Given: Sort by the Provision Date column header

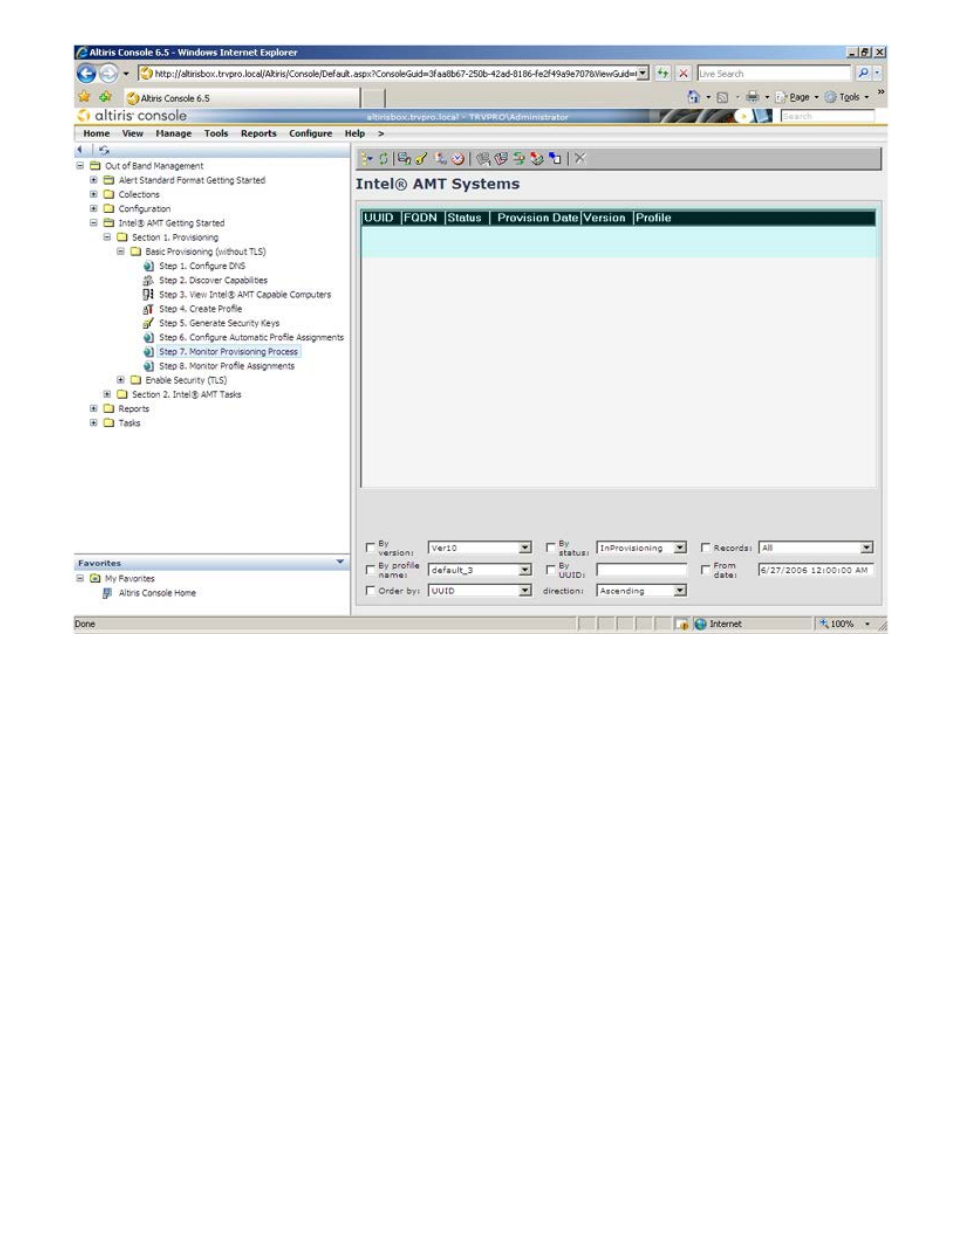Looking at the screenshot, I should click(537, 218).
